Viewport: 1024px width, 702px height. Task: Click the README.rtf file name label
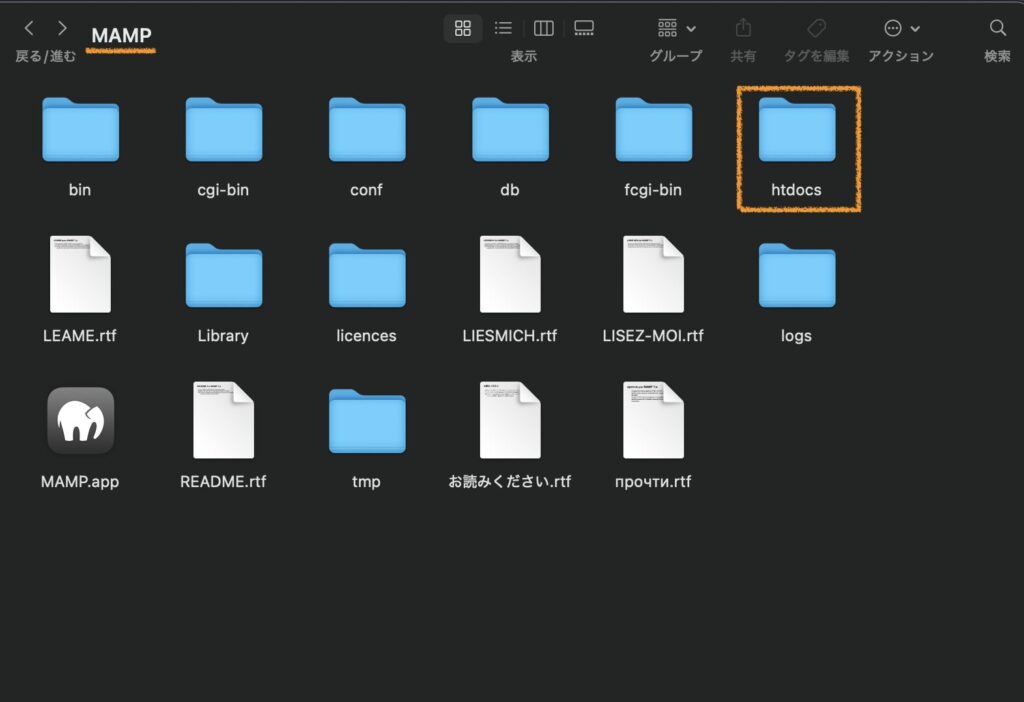[x=223, y=482]
